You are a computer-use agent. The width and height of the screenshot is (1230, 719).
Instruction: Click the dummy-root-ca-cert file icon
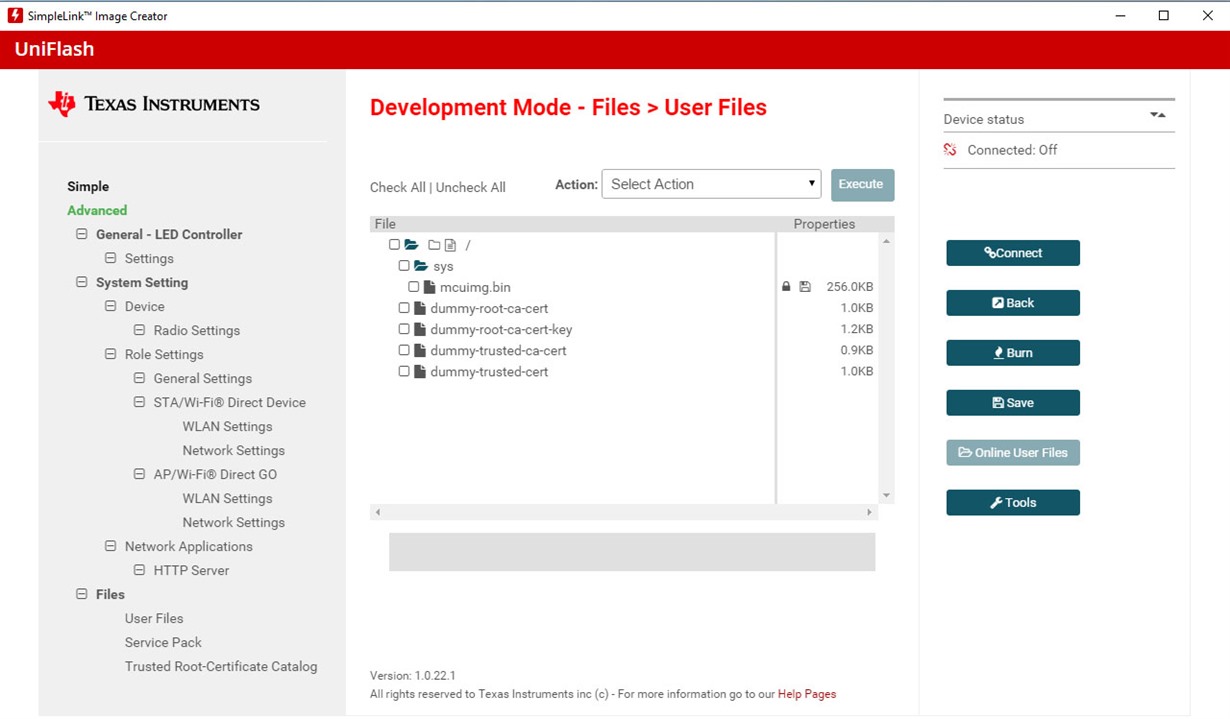point(420,308)
